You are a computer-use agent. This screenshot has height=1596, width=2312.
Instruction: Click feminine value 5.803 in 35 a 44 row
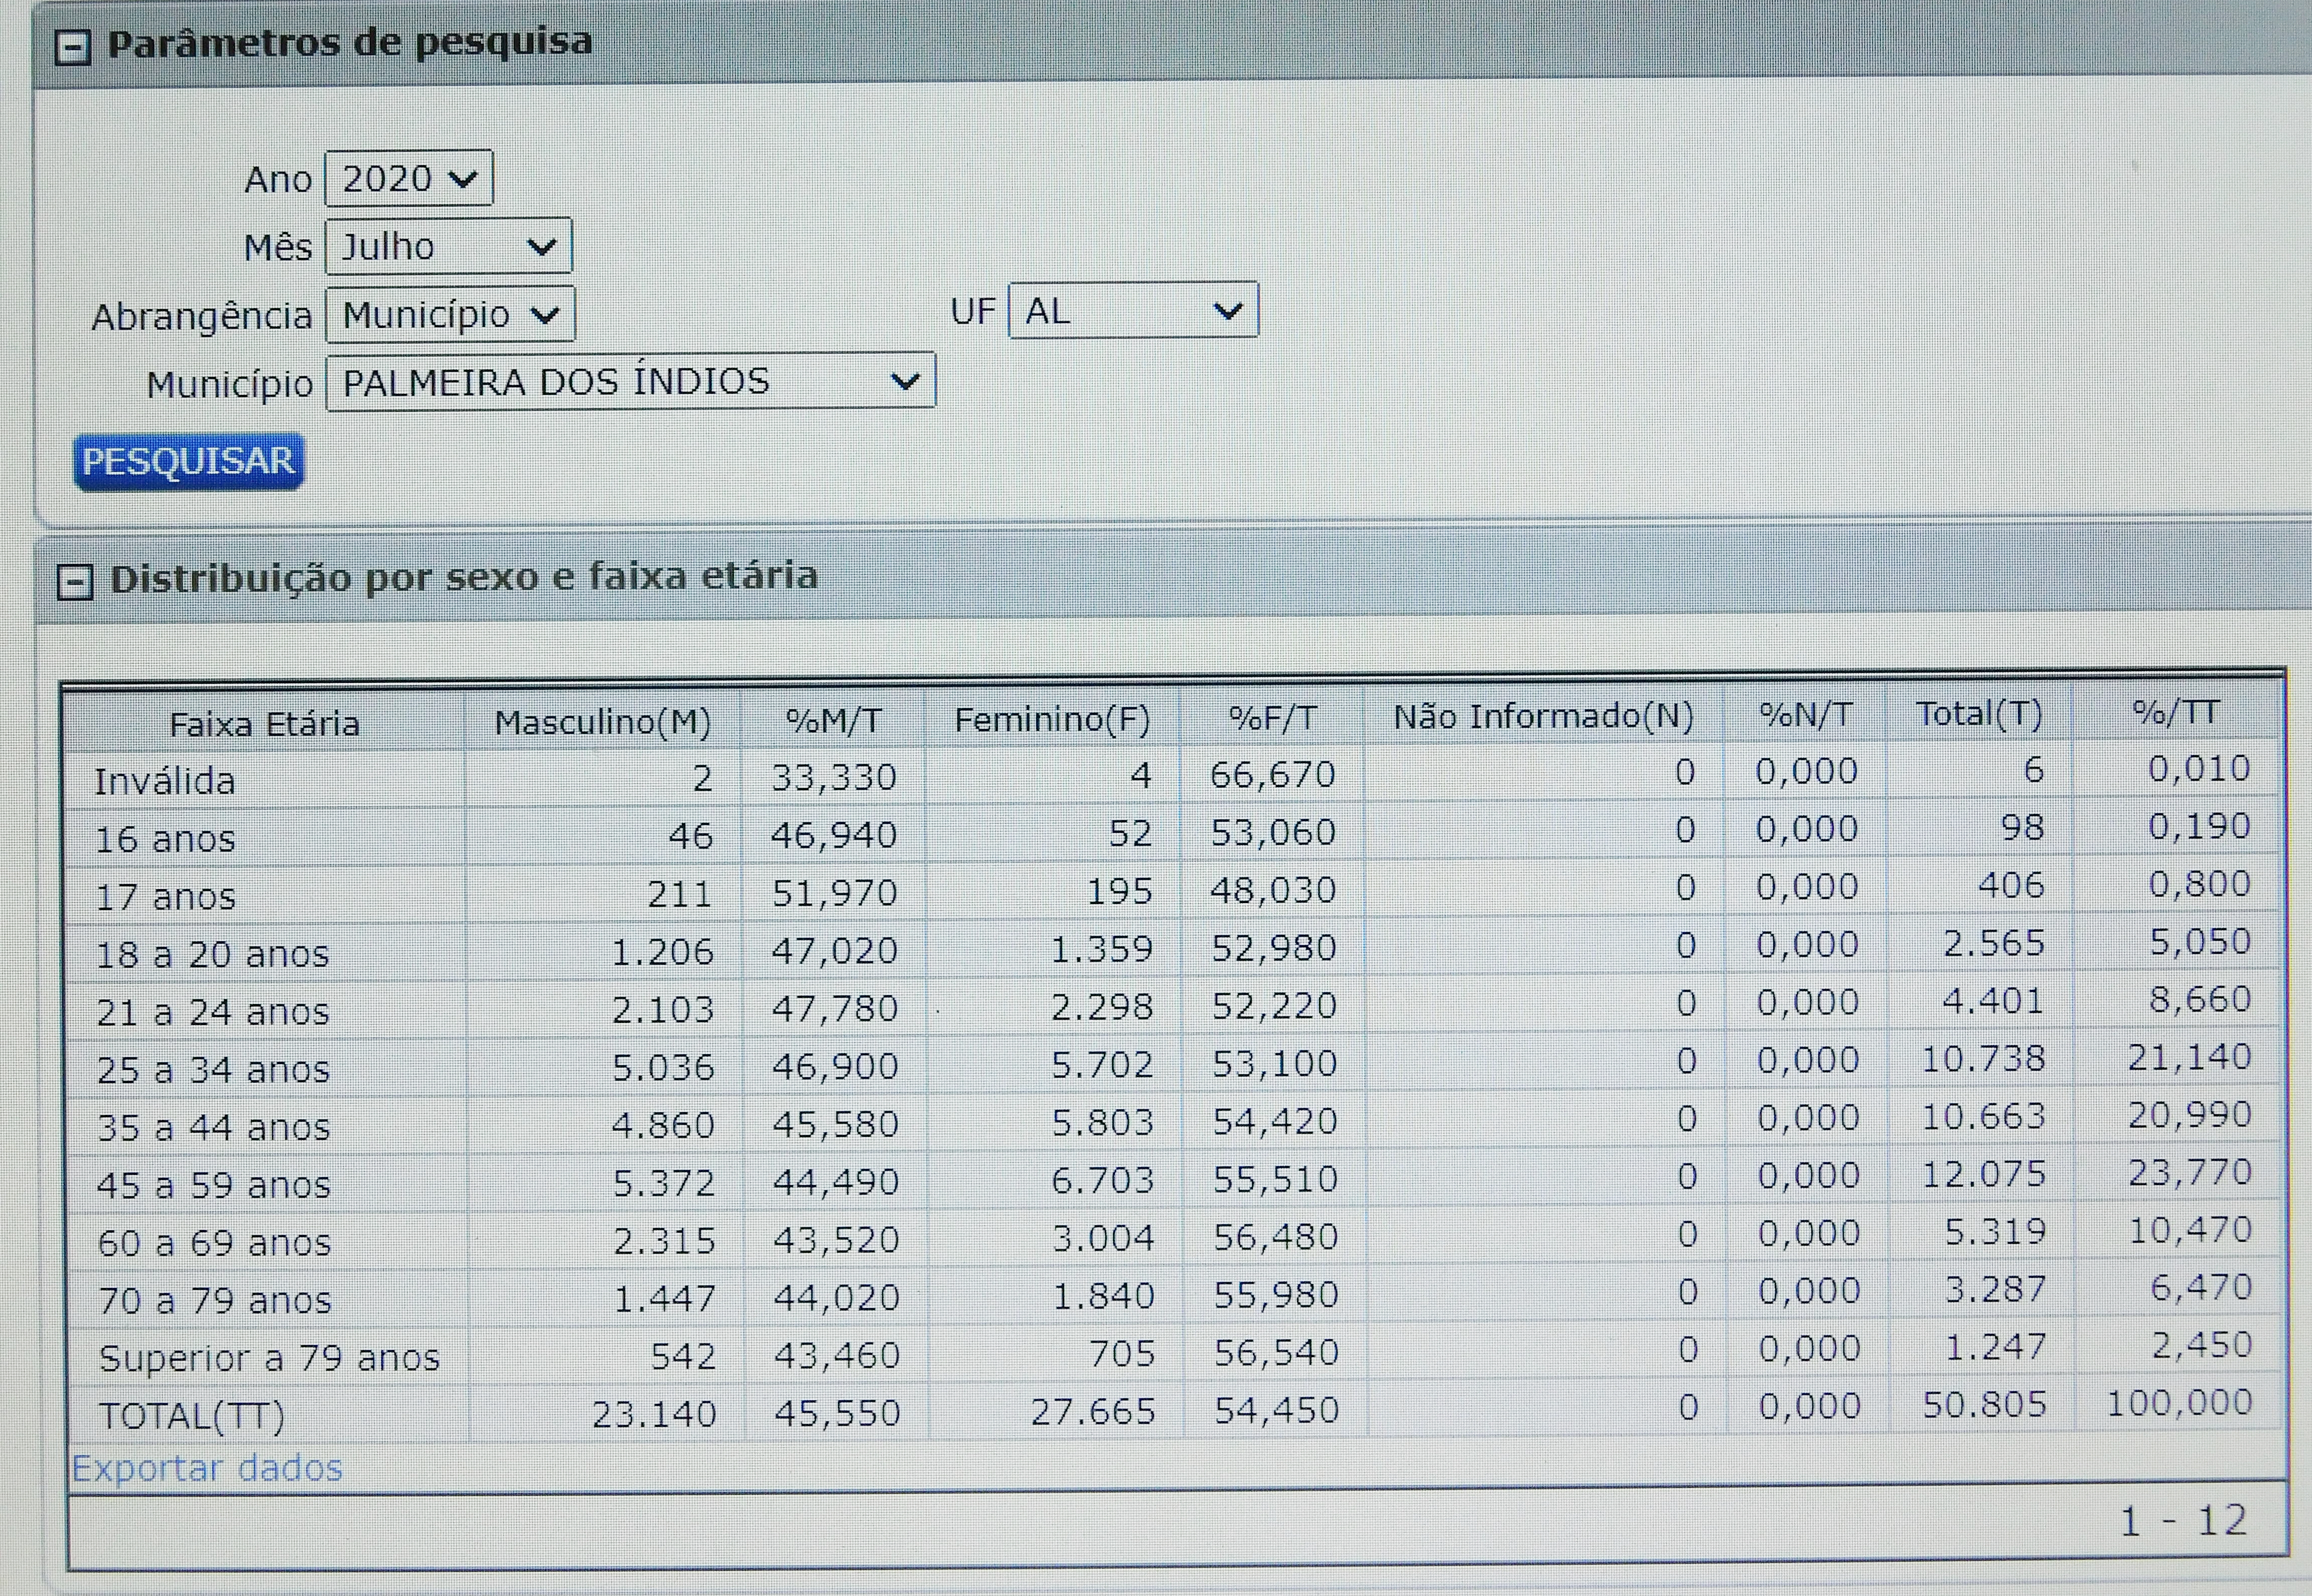[1102, 1122]
